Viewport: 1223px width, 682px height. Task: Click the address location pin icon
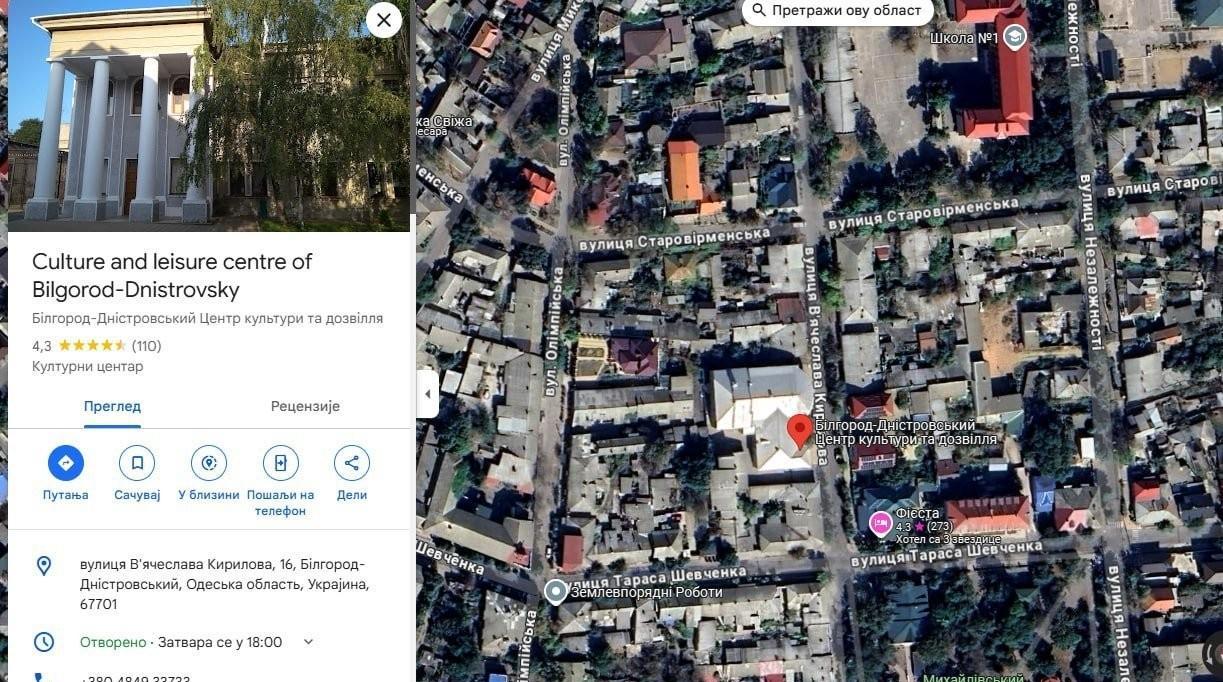[x=44, y=566]
